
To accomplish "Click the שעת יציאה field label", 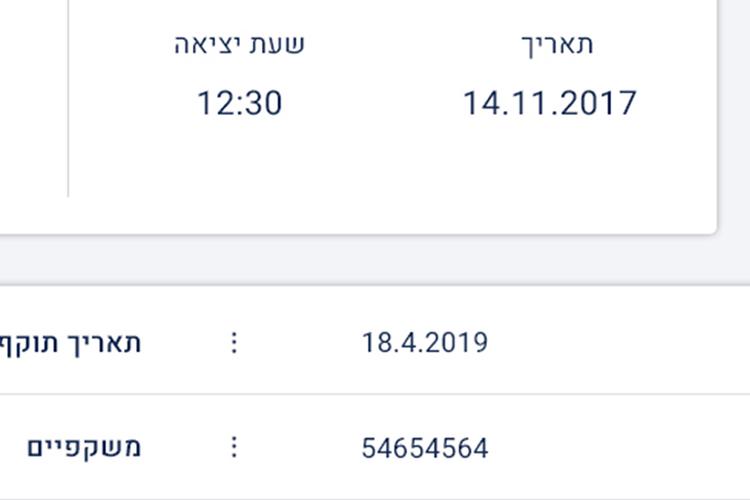I will pyautogui.click(x=239, y=44).
